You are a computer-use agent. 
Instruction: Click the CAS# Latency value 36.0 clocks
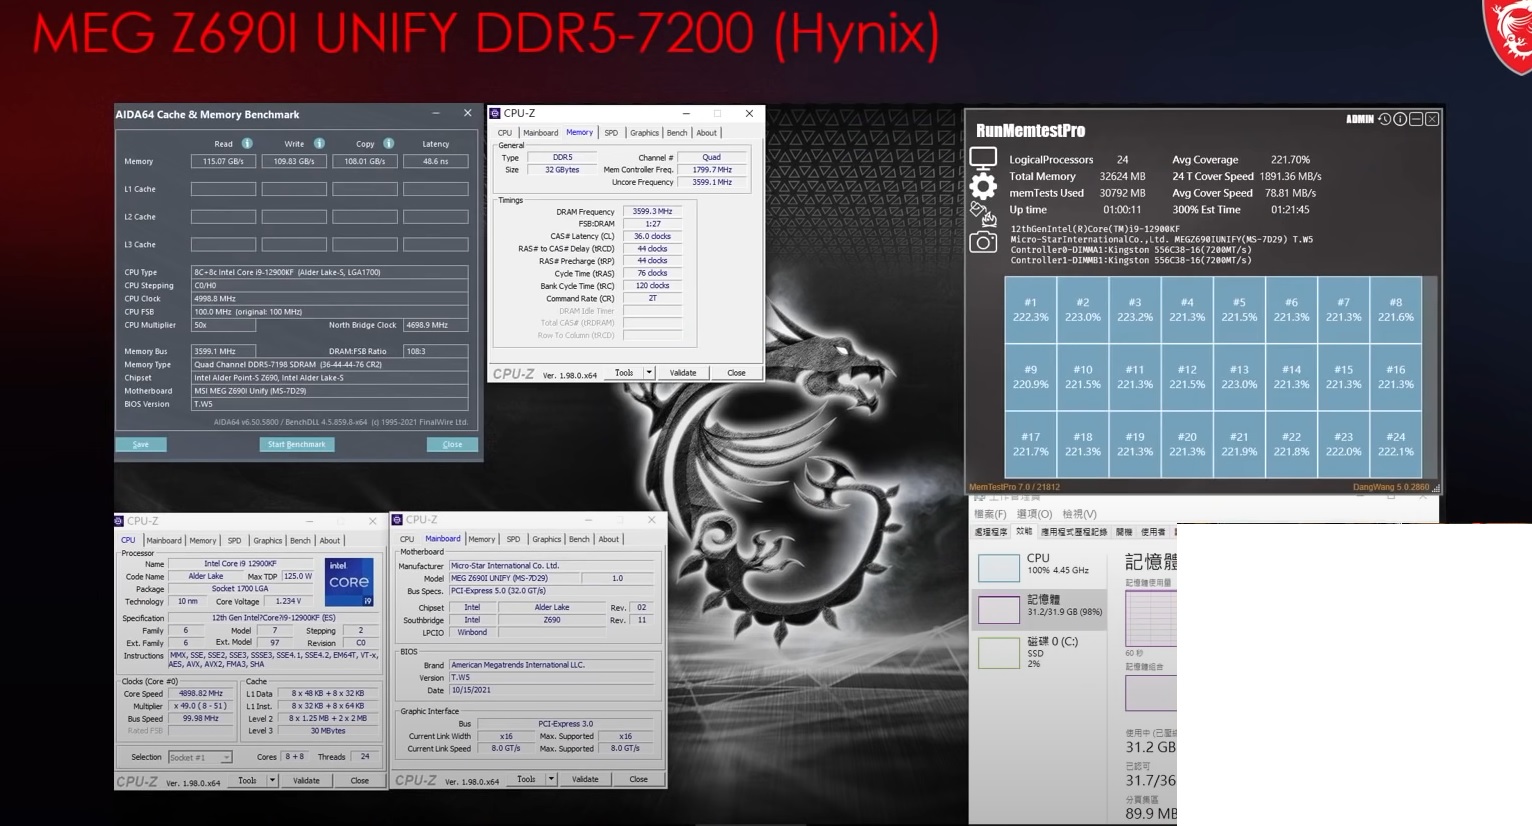pos(653,236)
